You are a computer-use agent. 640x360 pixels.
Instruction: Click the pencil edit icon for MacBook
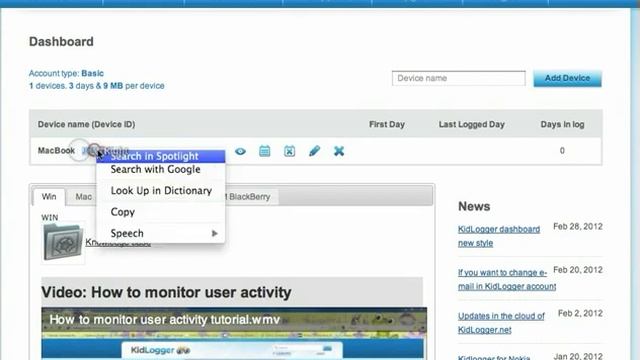click(x=314, y=151)
